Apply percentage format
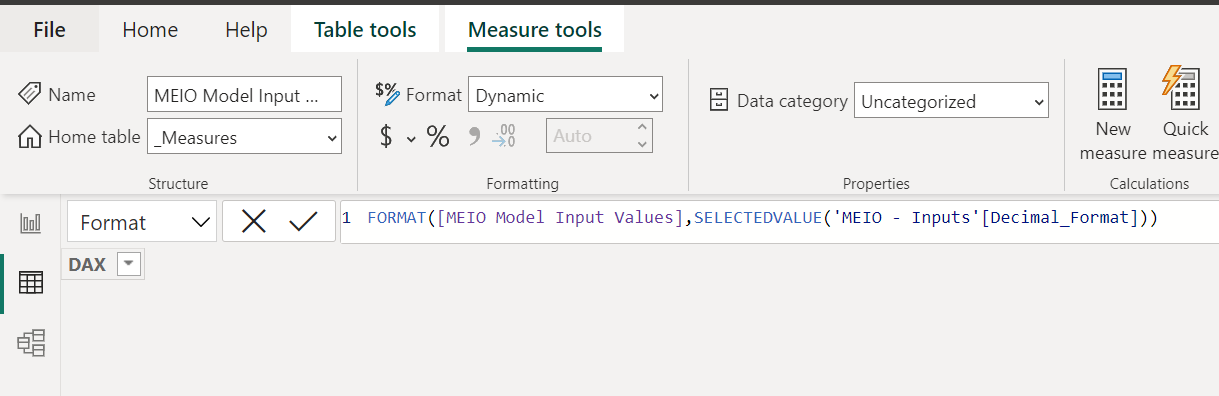 (438, 136)
